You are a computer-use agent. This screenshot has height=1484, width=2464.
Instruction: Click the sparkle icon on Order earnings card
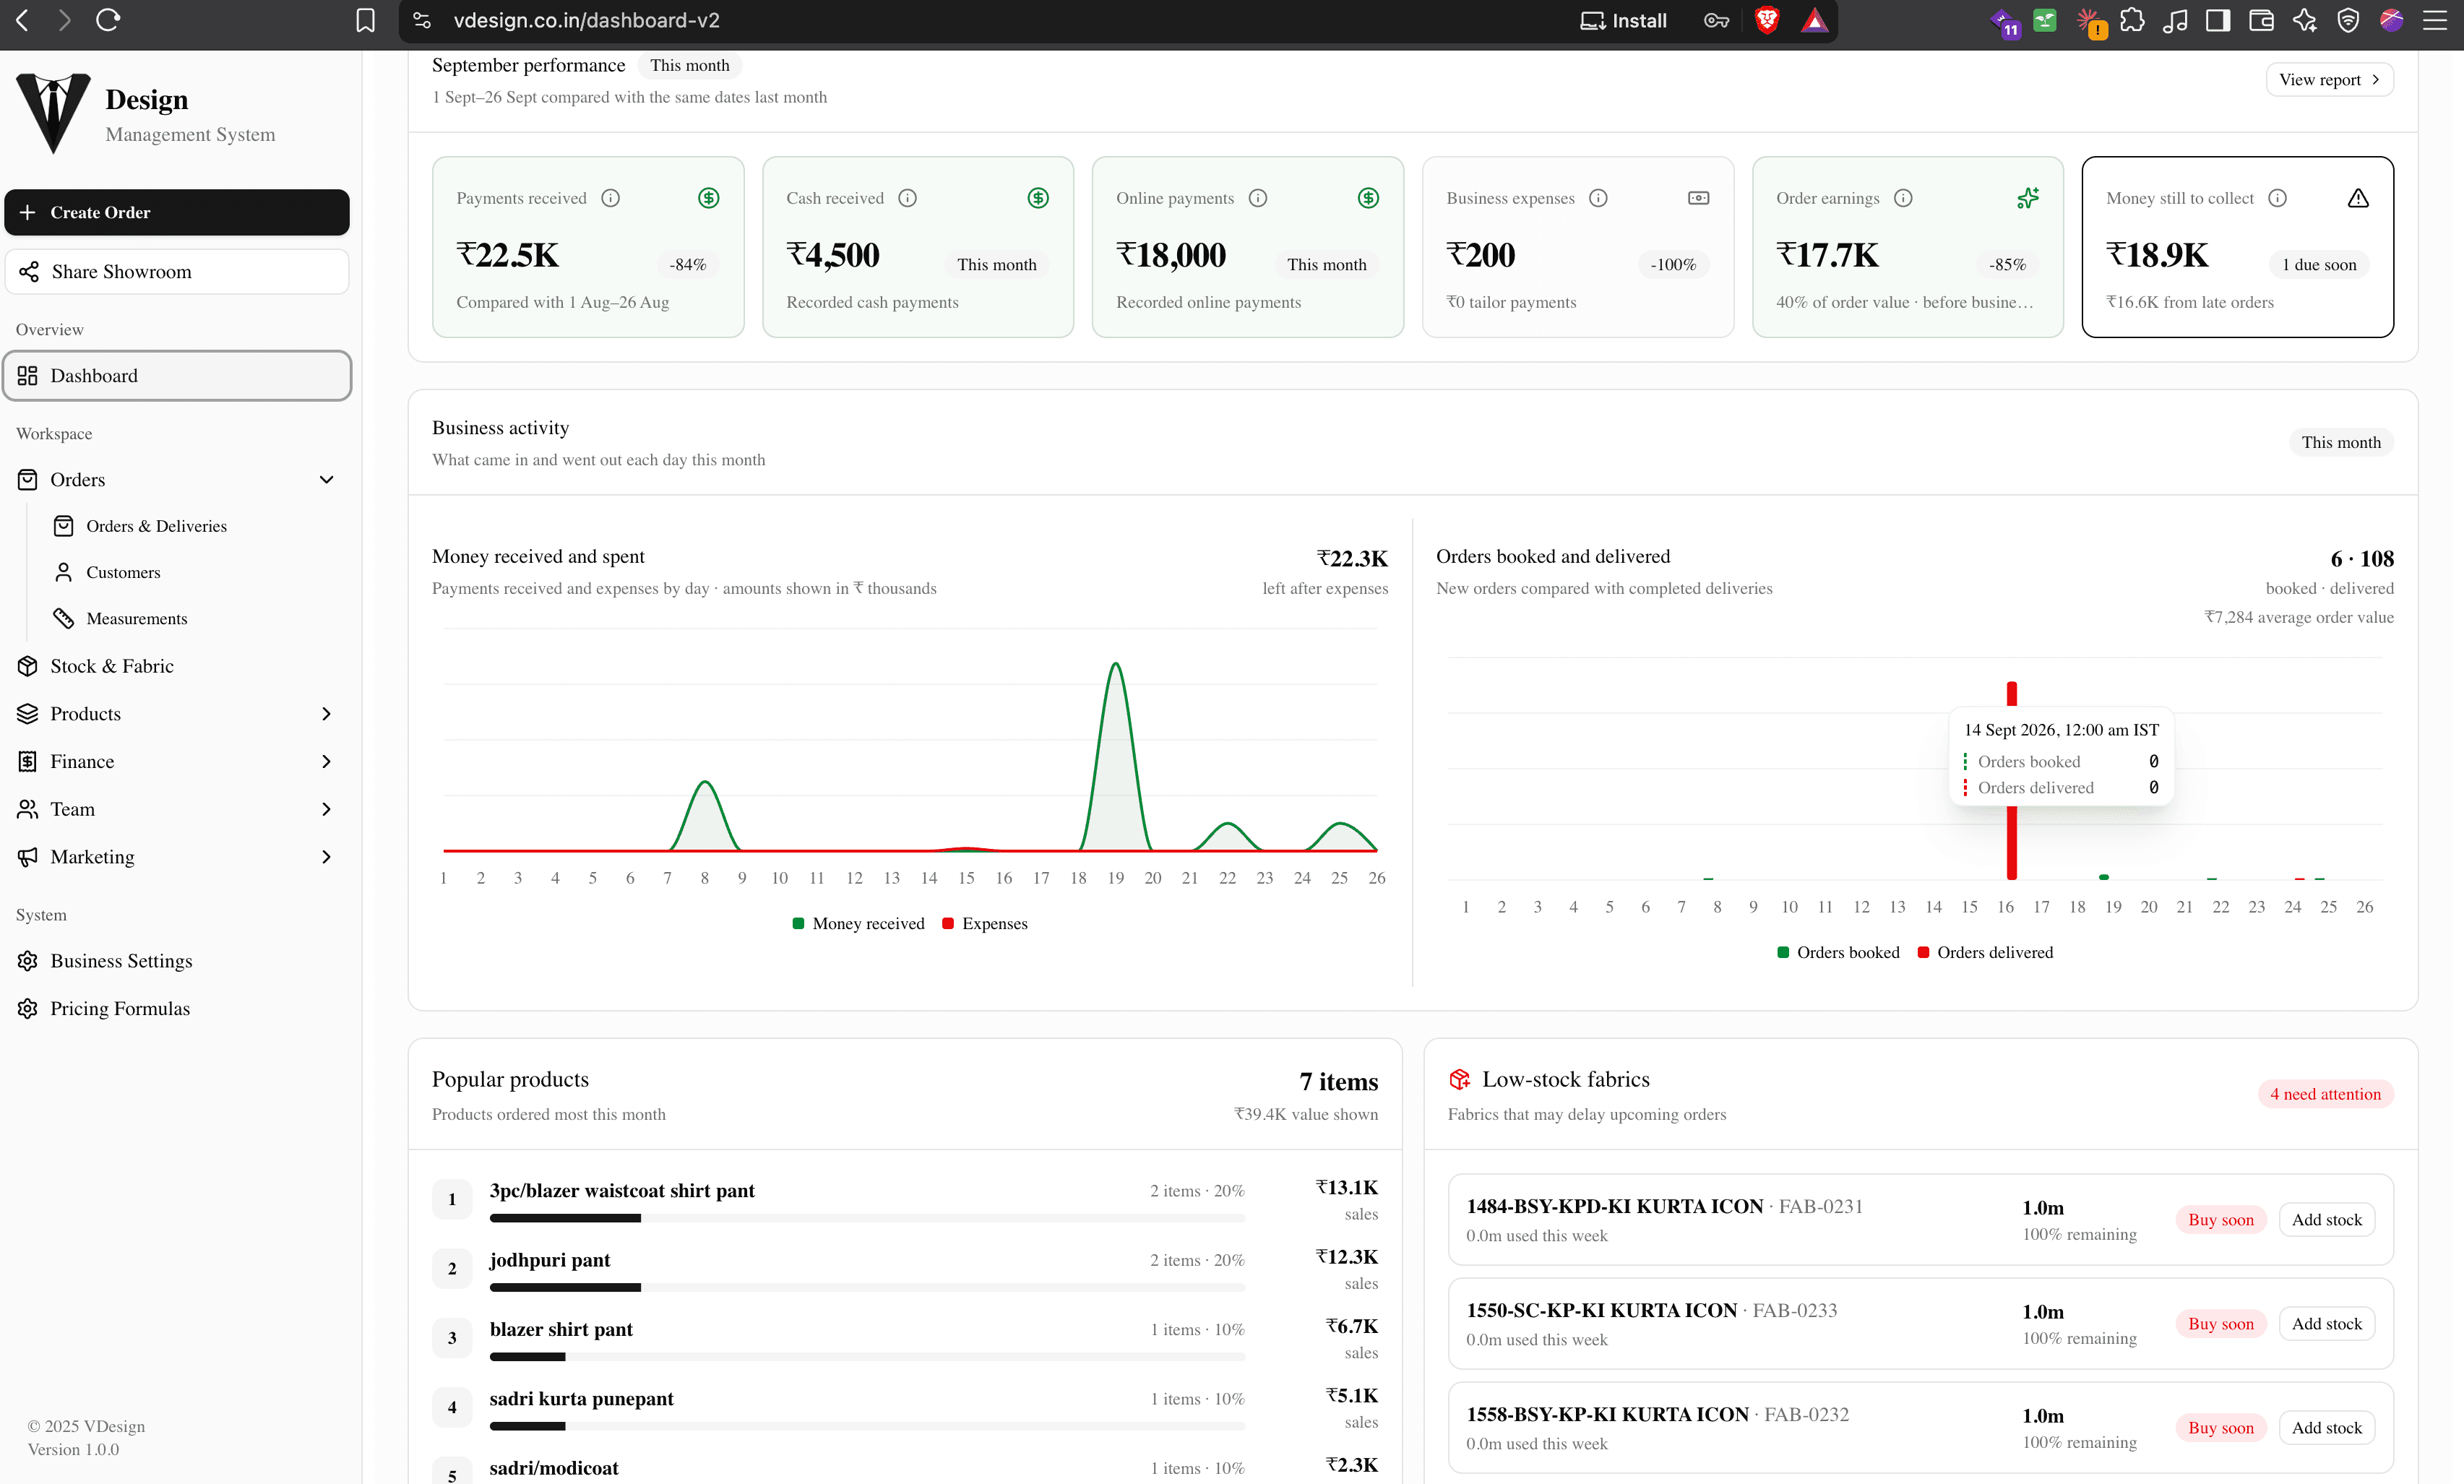point(2028,198)
